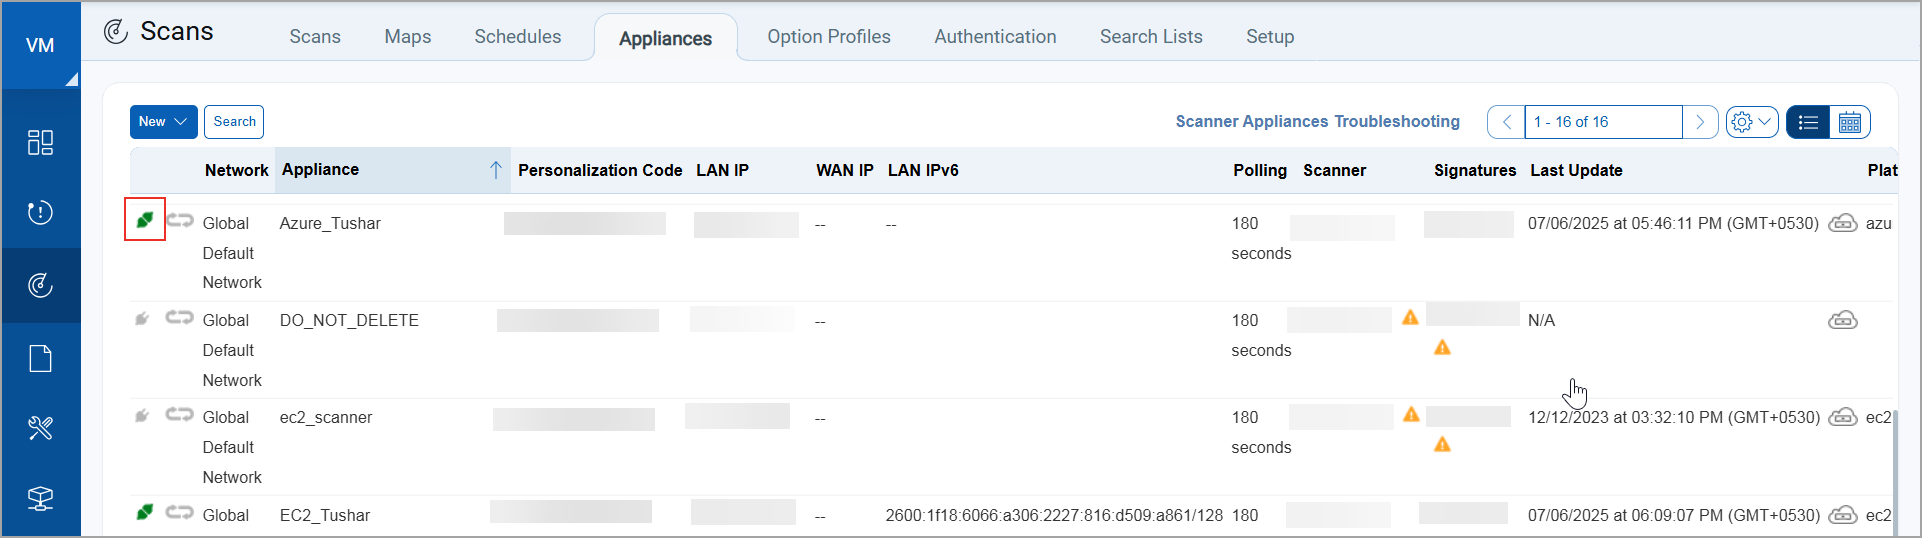Click the cloud platform icon for ec2_scanner
Screen dimensions: 1922x538
click(1842, 417)
